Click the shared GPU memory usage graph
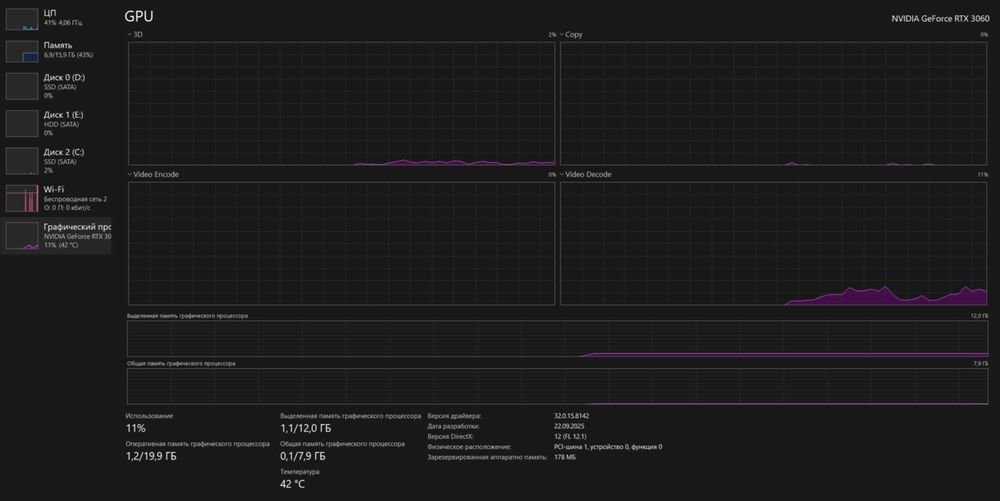The height and width of the screenshot is (501, 1000). (x=557, y=386)
